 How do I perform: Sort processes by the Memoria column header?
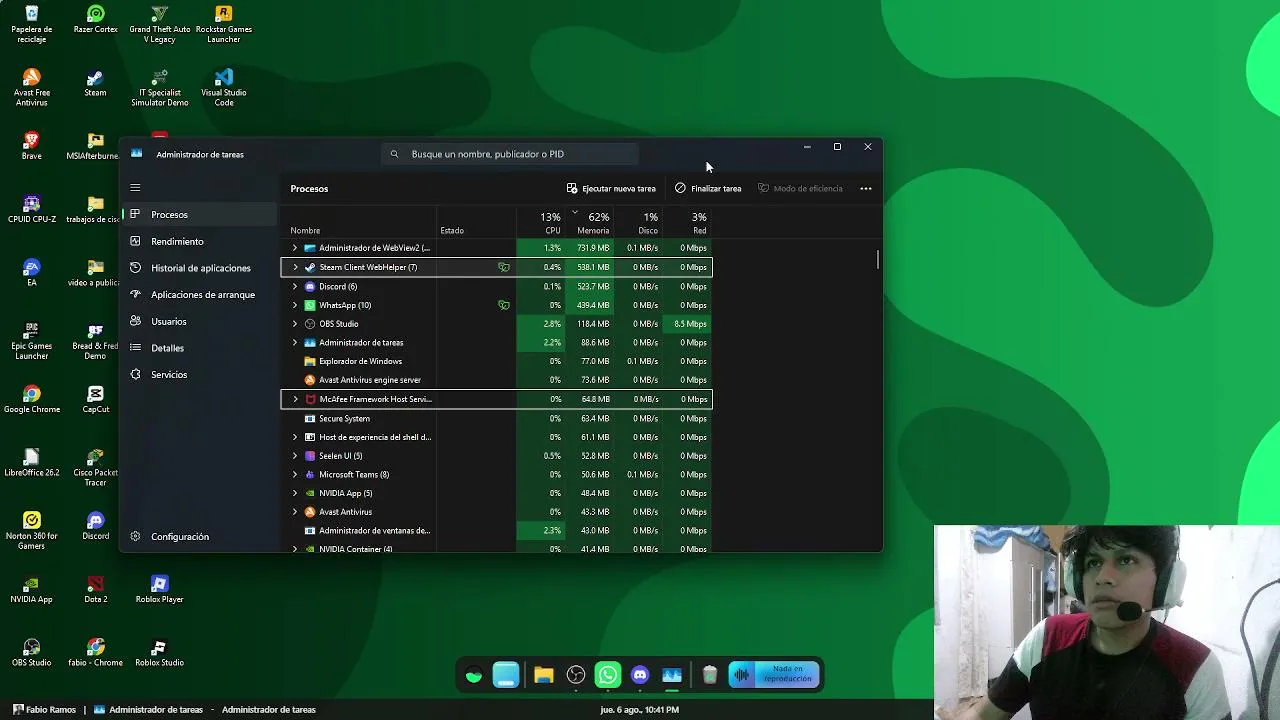(x=590, y=223)
